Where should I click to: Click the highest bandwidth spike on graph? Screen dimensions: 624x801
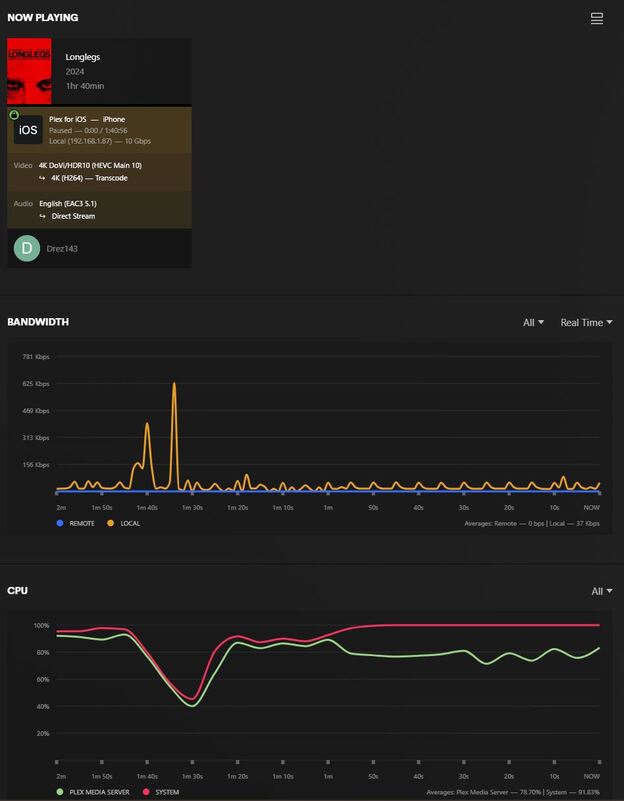tap(174, 383)
